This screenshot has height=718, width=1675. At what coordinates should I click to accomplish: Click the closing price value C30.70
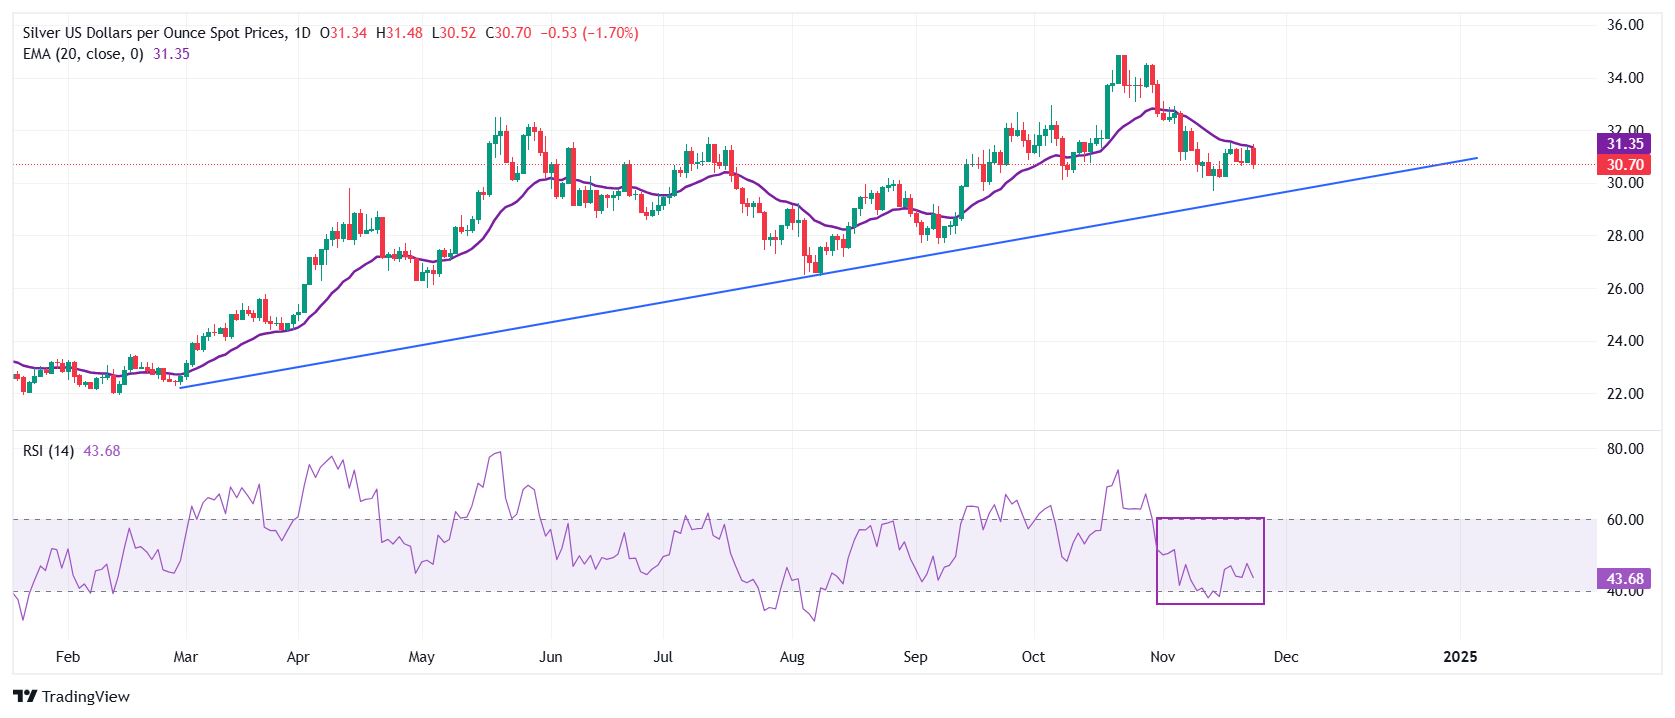tap(508, 33)
